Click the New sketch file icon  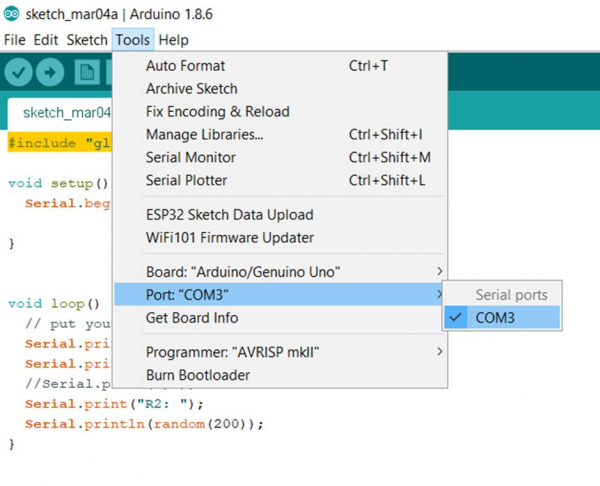coord(88,72)
